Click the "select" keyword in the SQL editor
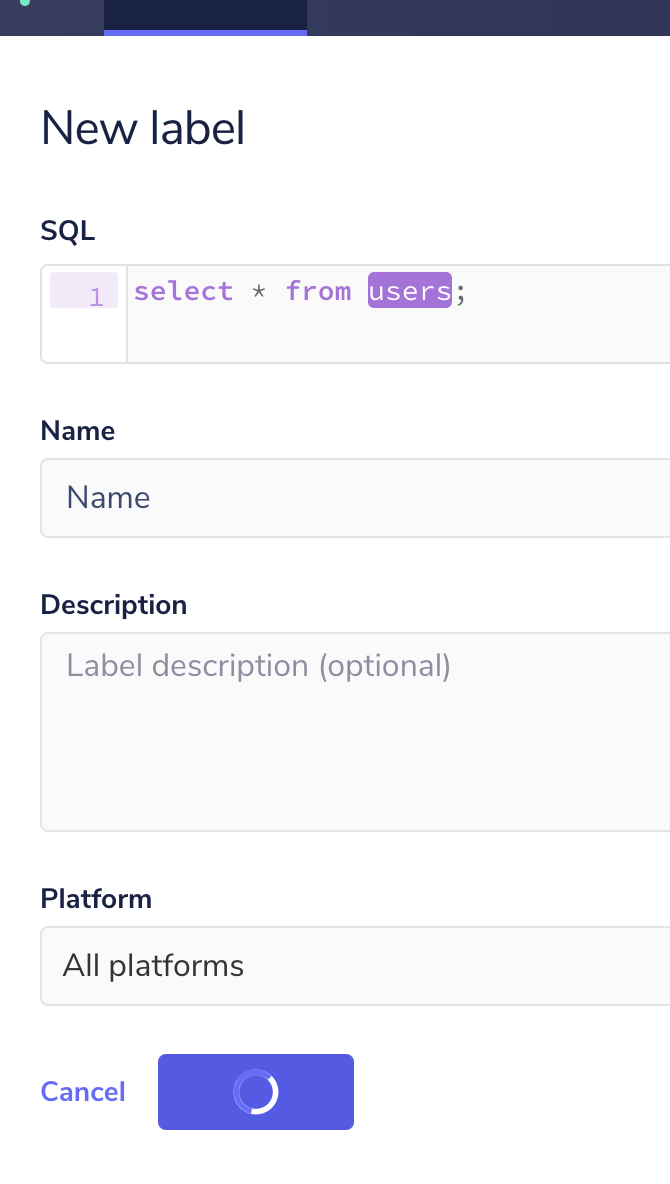Viewport: 670px width, 1184px height. click(x=183, y=291)
